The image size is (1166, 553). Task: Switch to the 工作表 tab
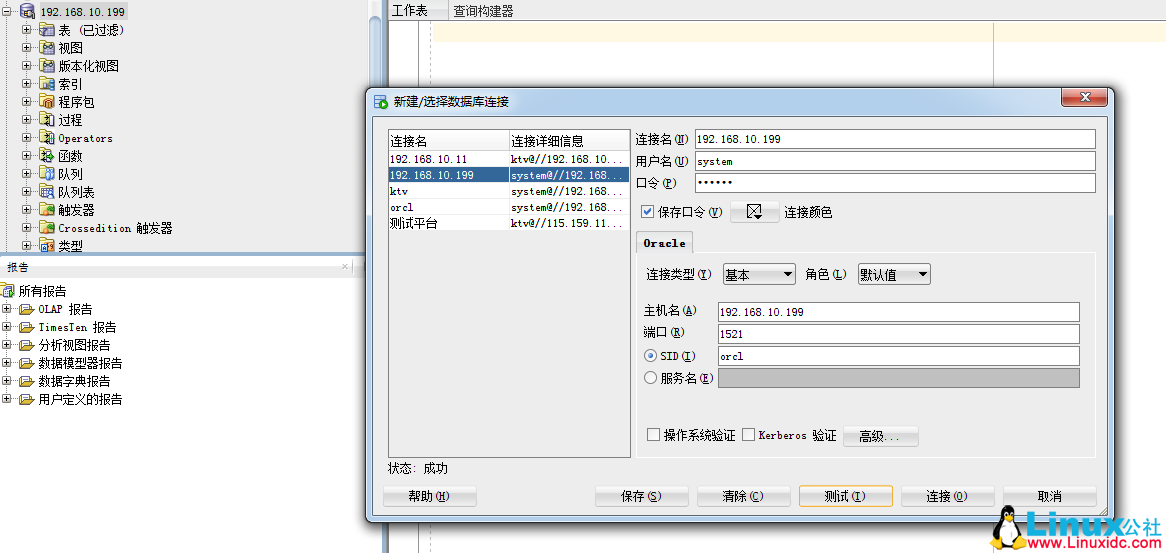point(410,10)
